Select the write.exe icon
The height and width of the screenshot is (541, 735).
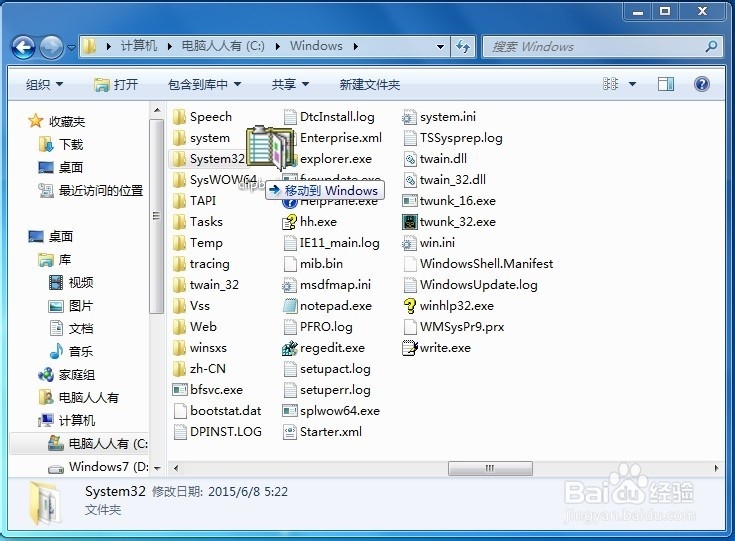(x=410, y=348)
